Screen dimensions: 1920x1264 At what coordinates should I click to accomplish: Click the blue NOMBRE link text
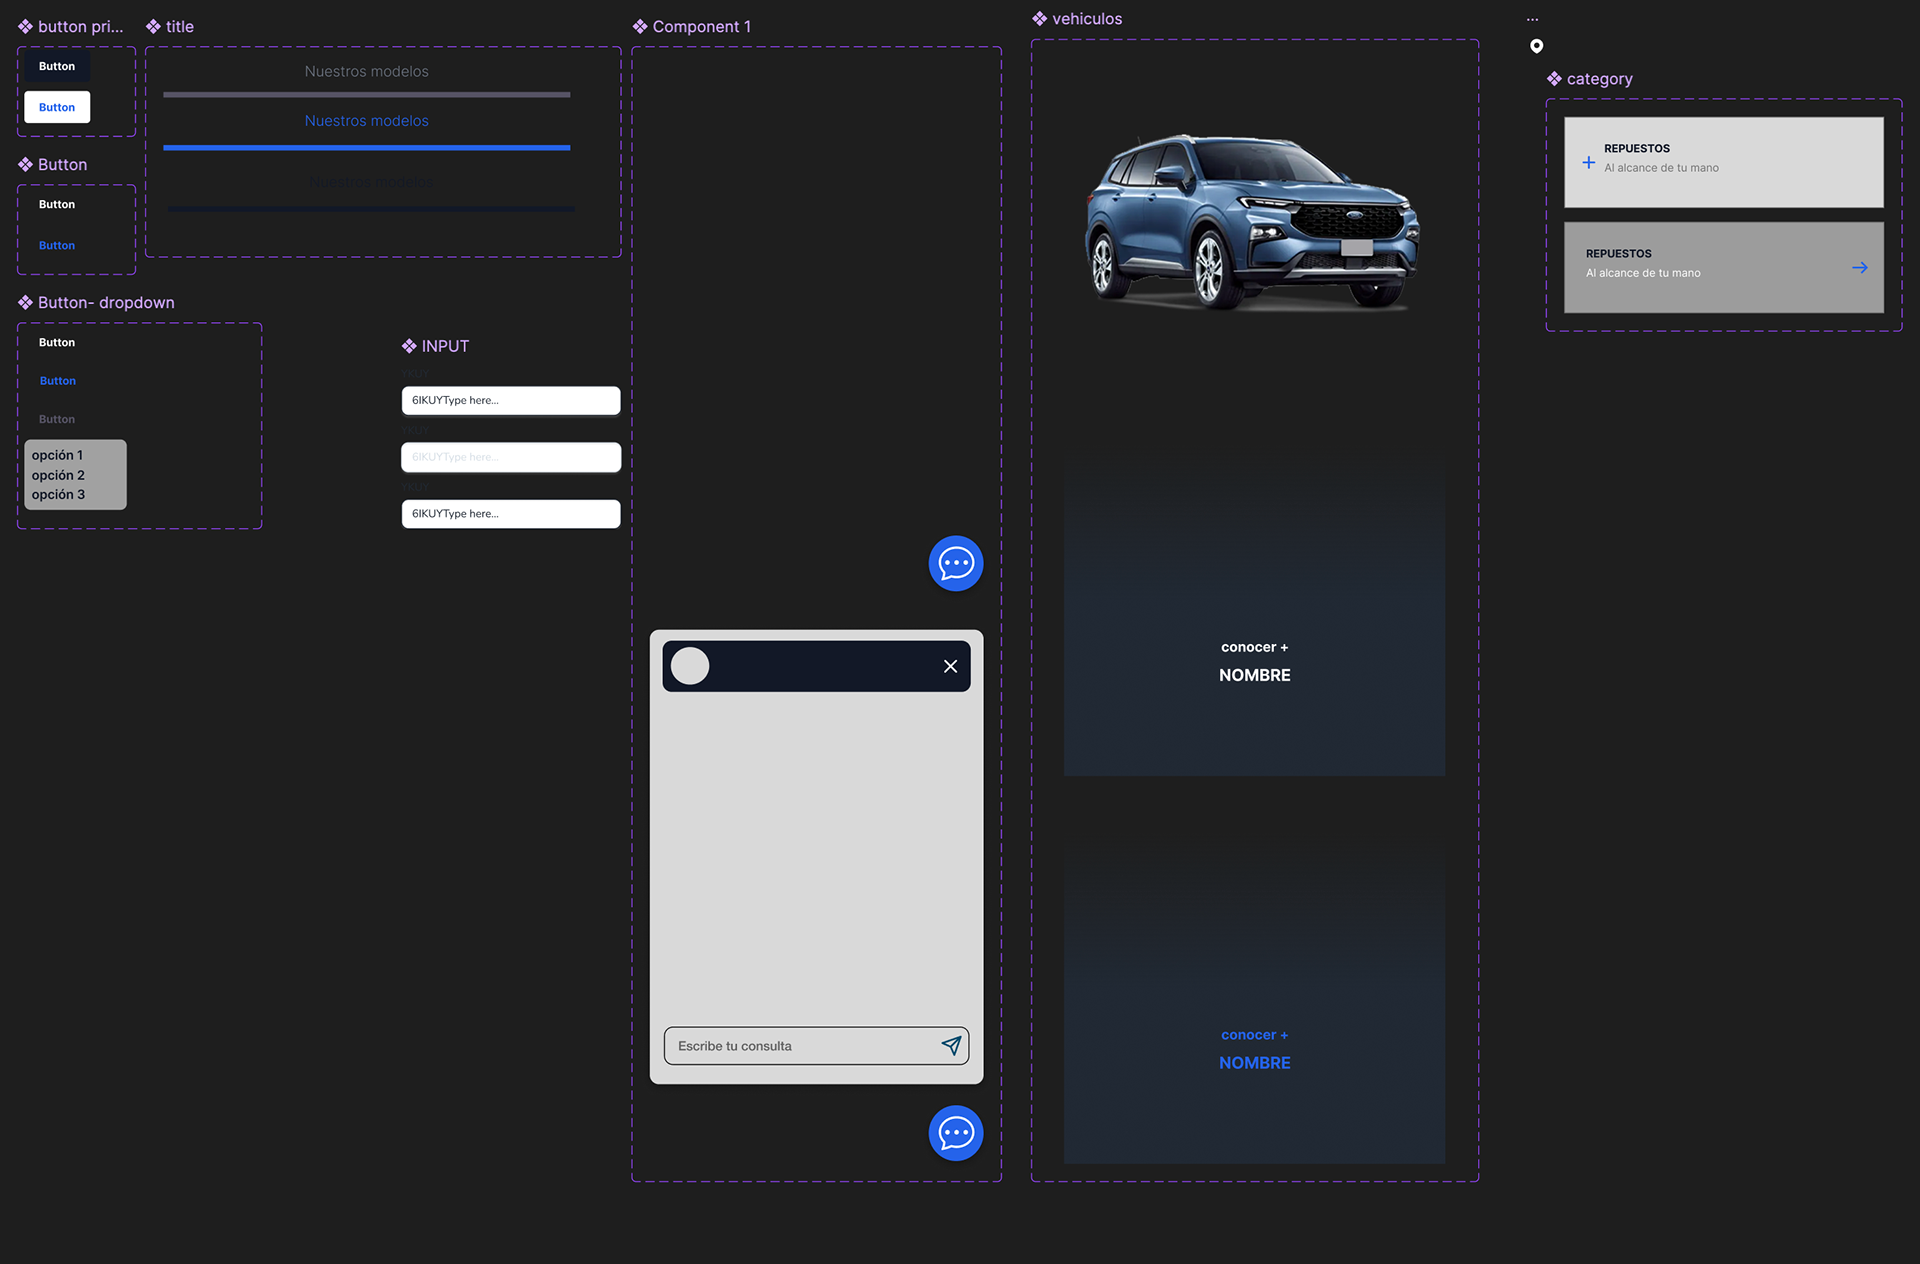click(1254, 1063)
